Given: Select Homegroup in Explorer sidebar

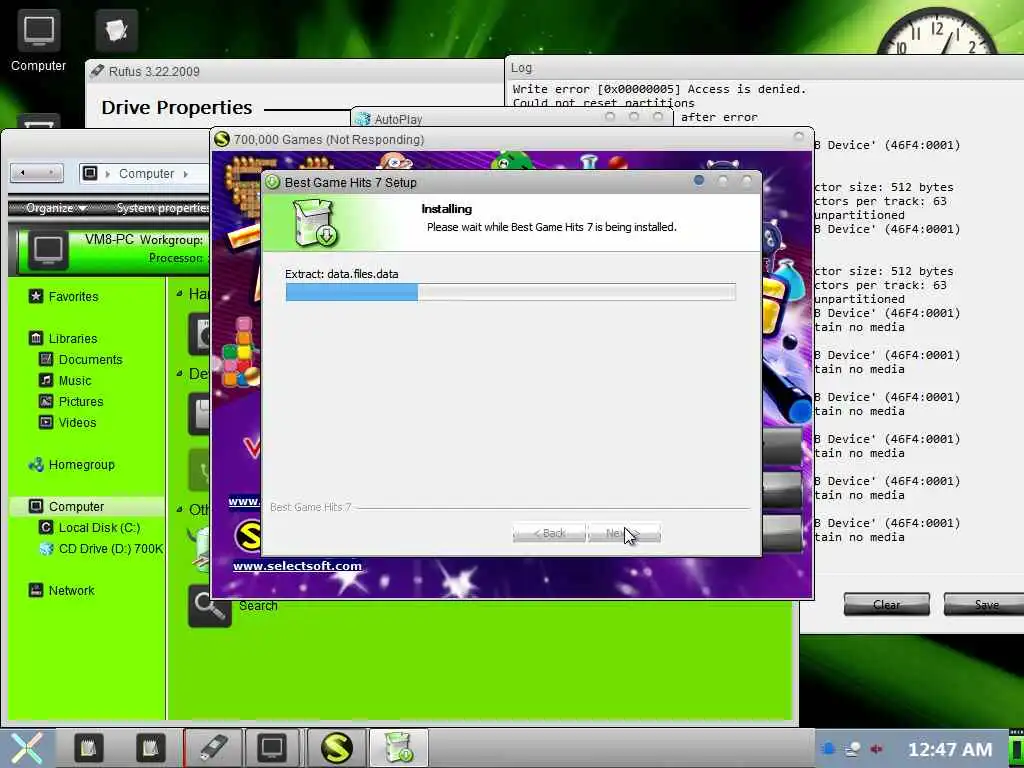Looking at the screenshot, I should point(82,464).
